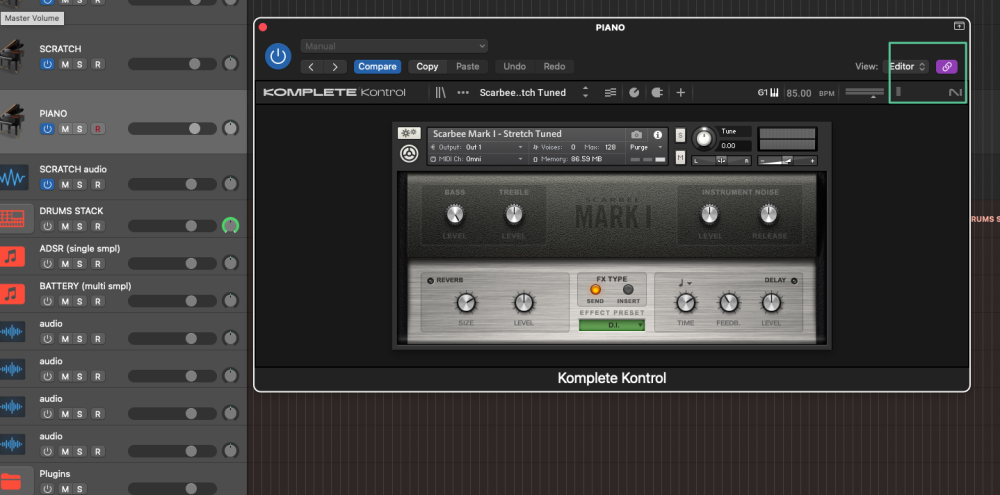This screenshot has width=1000, height=495.
Task: Click the Kontakt circular logo icon
Action: click(x=409, y=154)
